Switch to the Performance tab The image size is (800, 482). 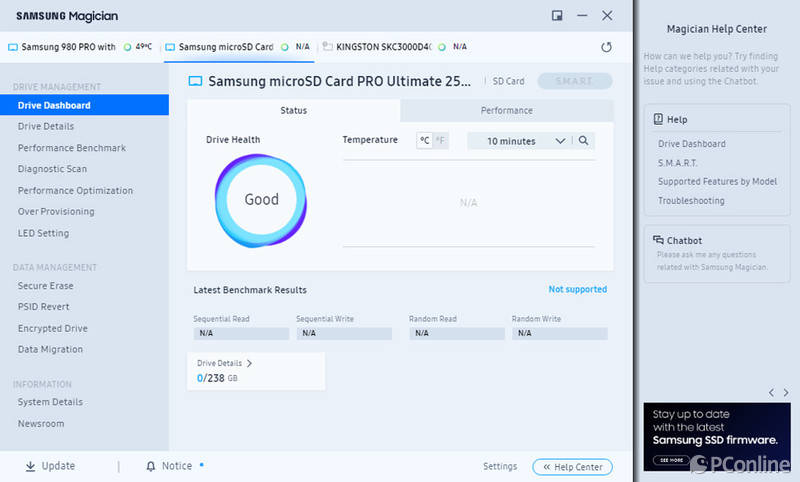pyautogui.click(x=507, y=110)
